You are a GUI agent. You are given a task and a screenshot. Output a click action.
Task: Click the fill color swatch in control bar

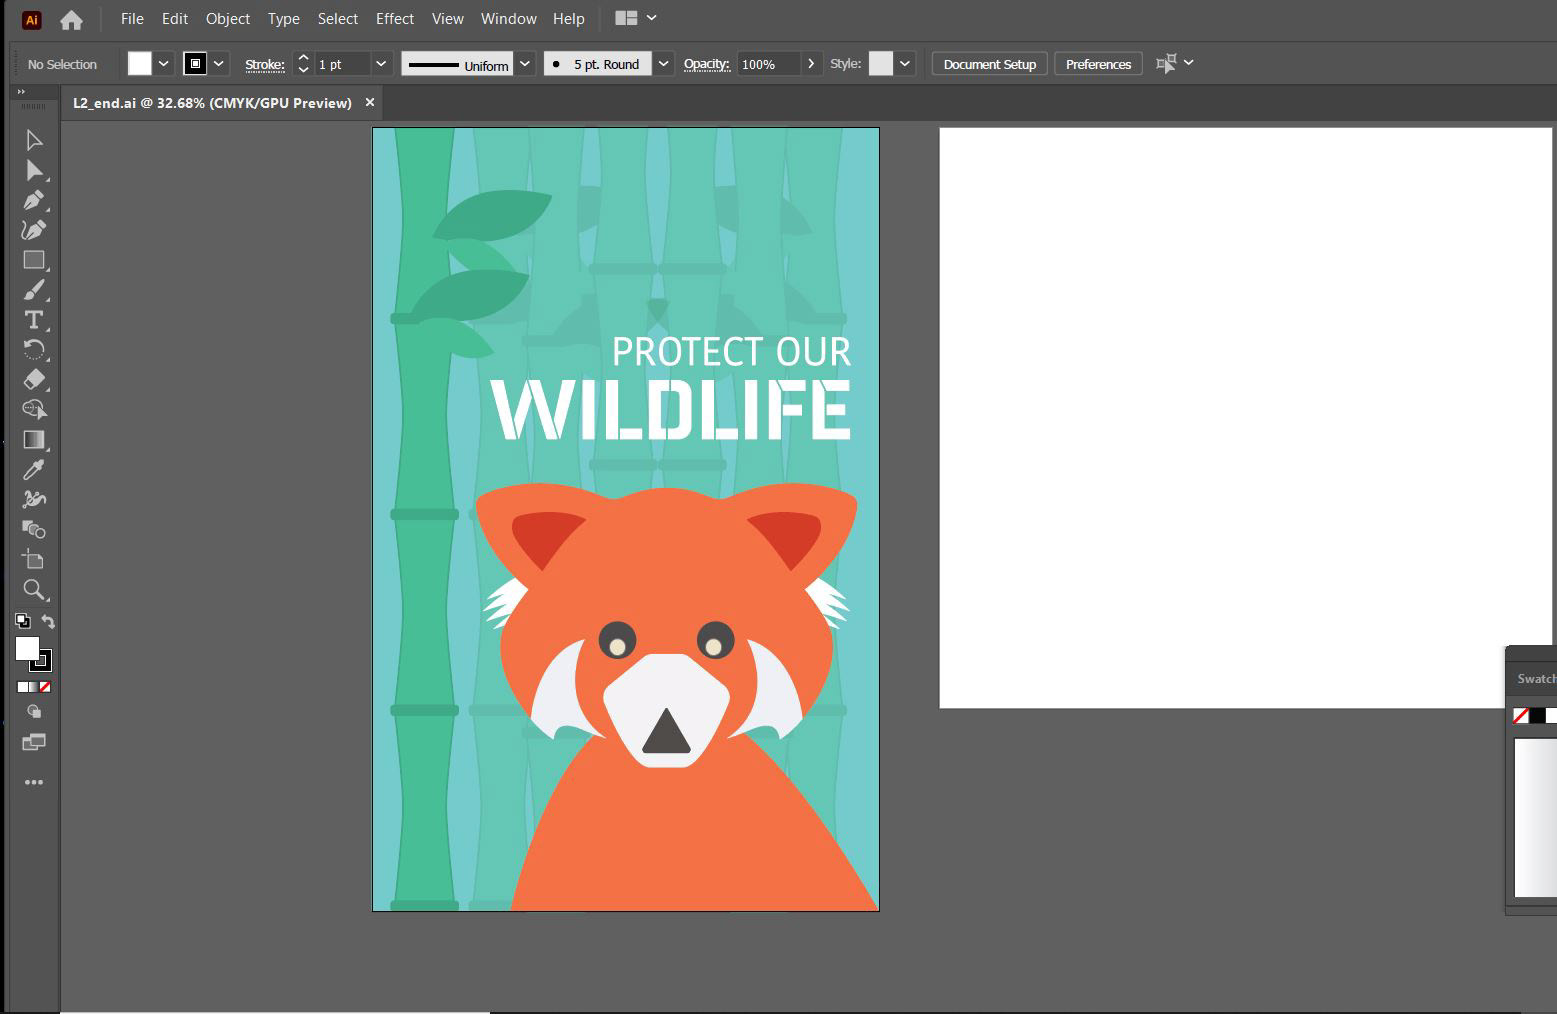pyautogui.click(x=140, y=64)
